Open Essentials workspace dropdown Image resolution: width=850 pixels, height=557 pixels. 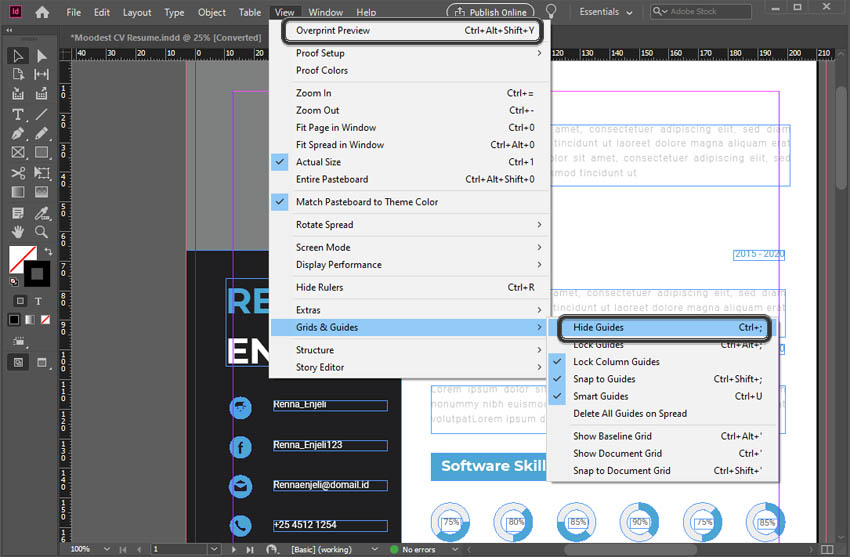606,12
